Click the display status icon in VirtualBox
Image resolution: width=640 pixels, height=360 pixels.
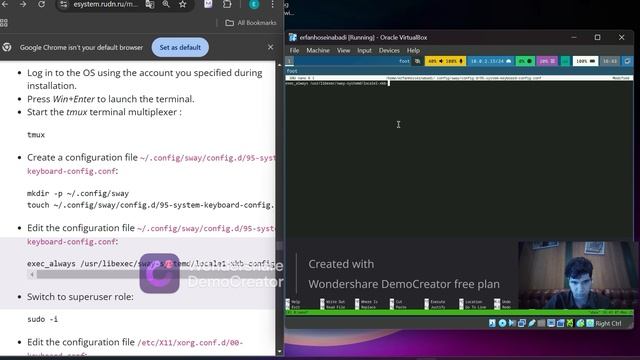tap(551, 323)
